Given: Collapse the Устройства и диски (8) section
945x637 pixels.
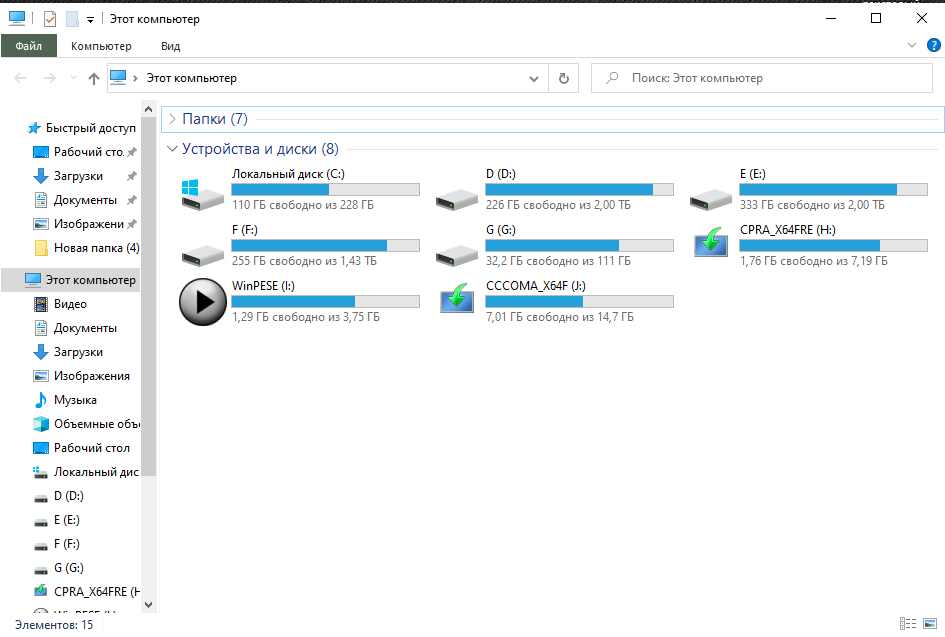Looking at the screenshot, I should pos(172,149).
